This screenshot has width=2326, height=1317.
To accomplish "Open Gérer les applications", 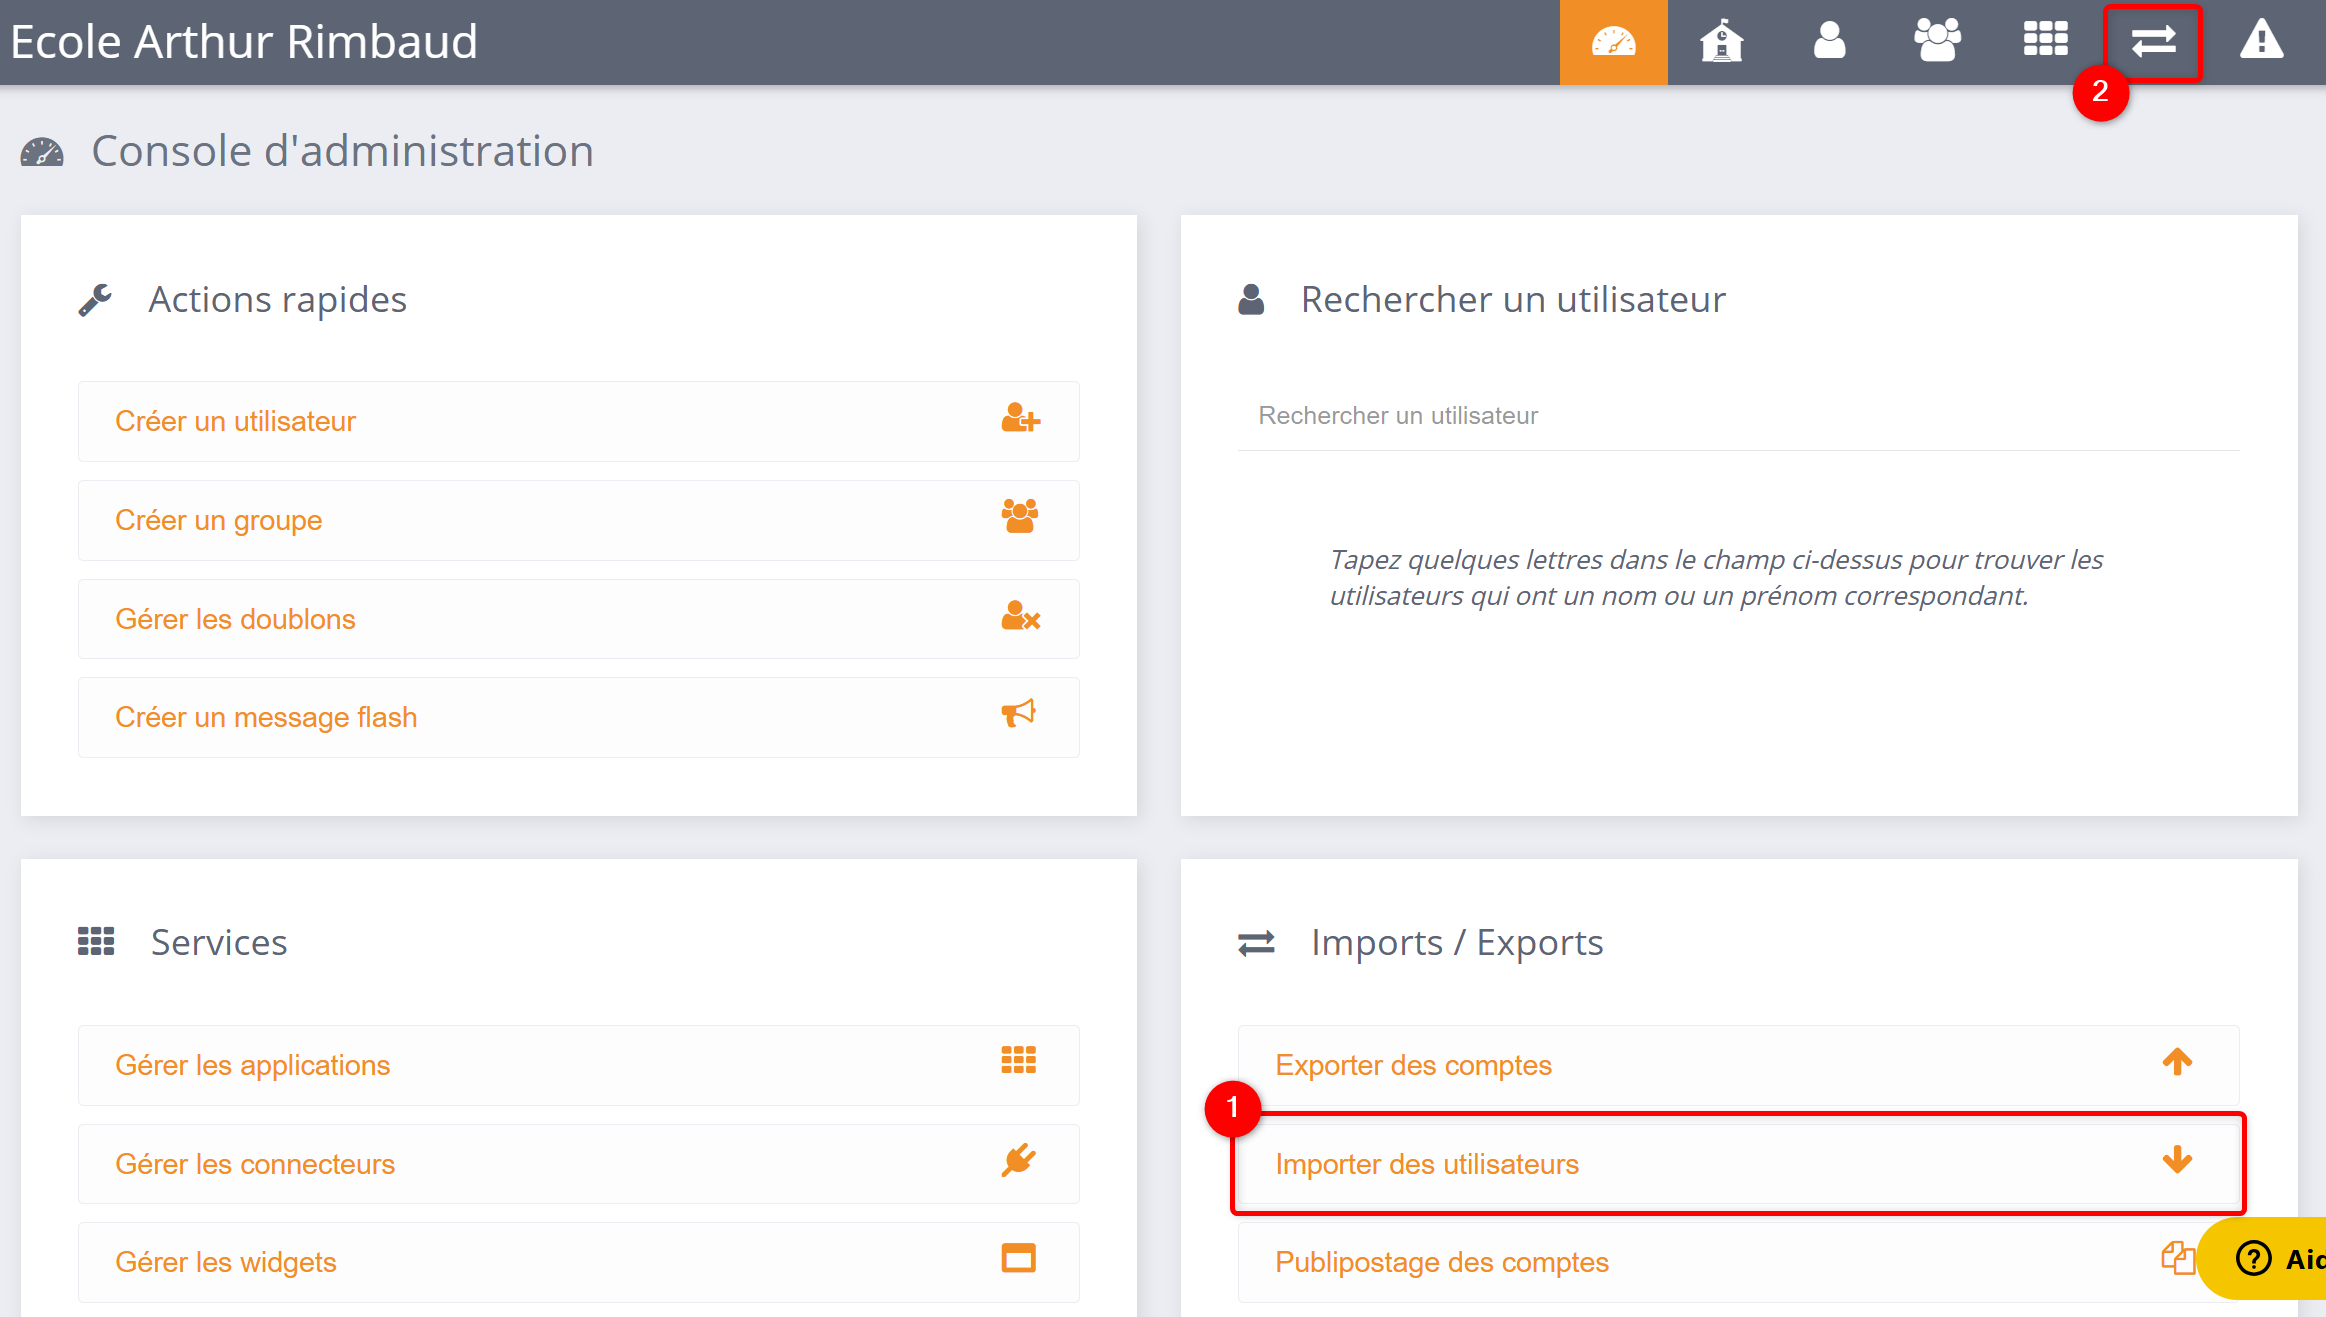I will coord(252,1065).
